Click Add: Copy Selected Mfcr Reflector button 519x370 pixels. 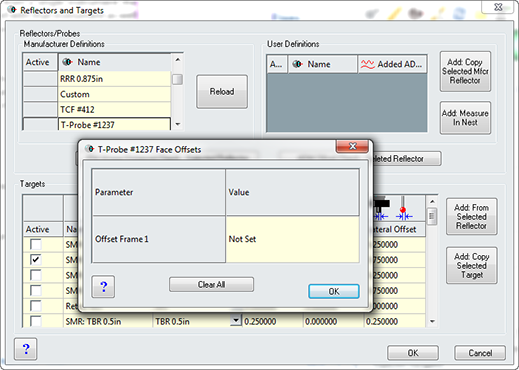tap(465, 71)
